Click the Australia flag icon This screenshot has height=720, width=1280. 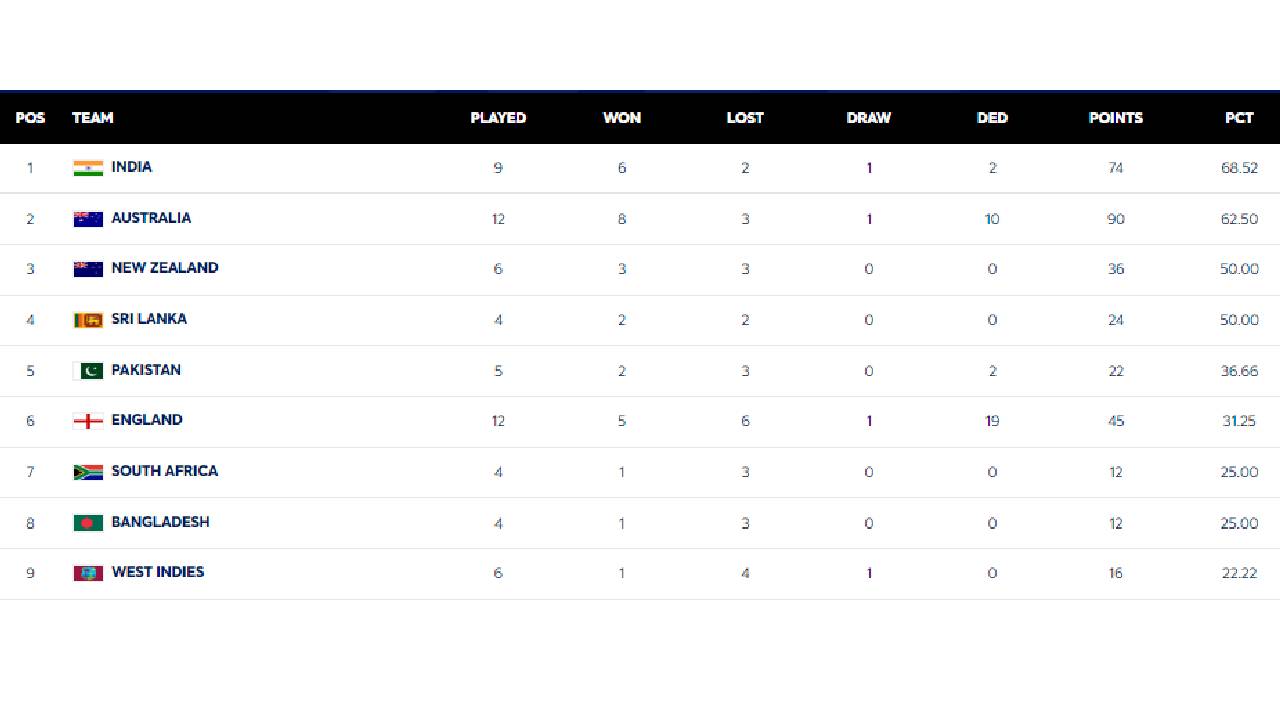88,219
